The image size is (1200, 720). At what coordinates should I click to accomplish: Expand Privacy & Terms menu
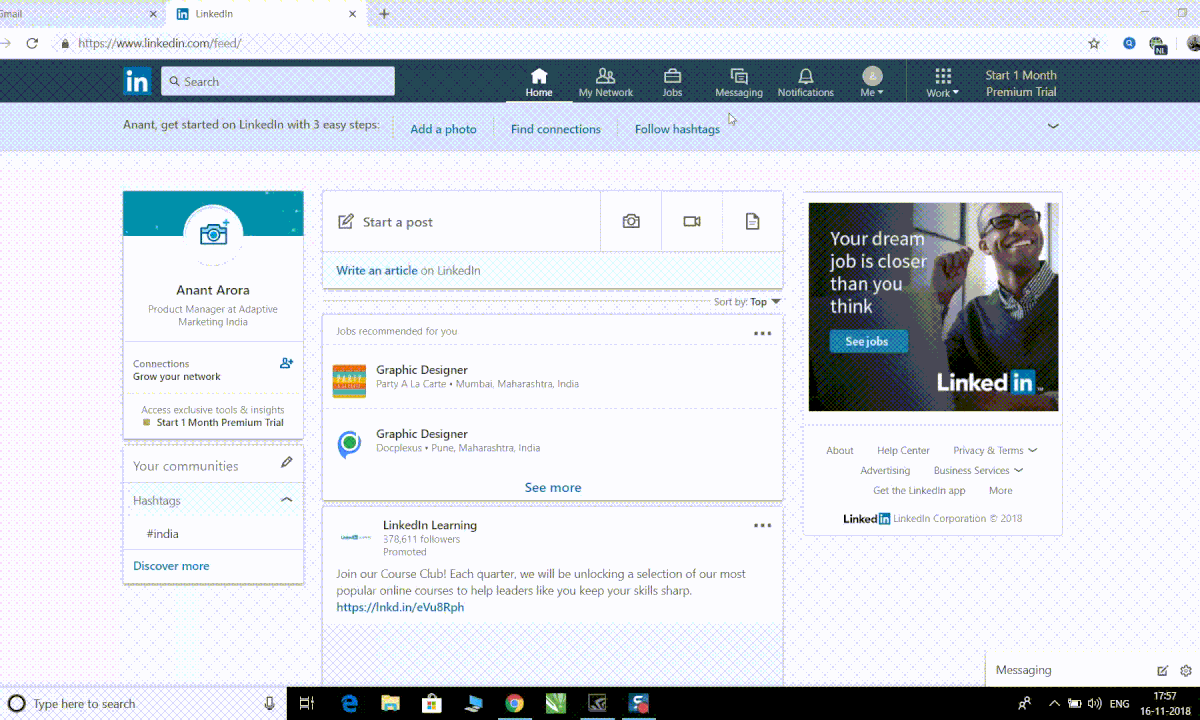click(995, 450)
